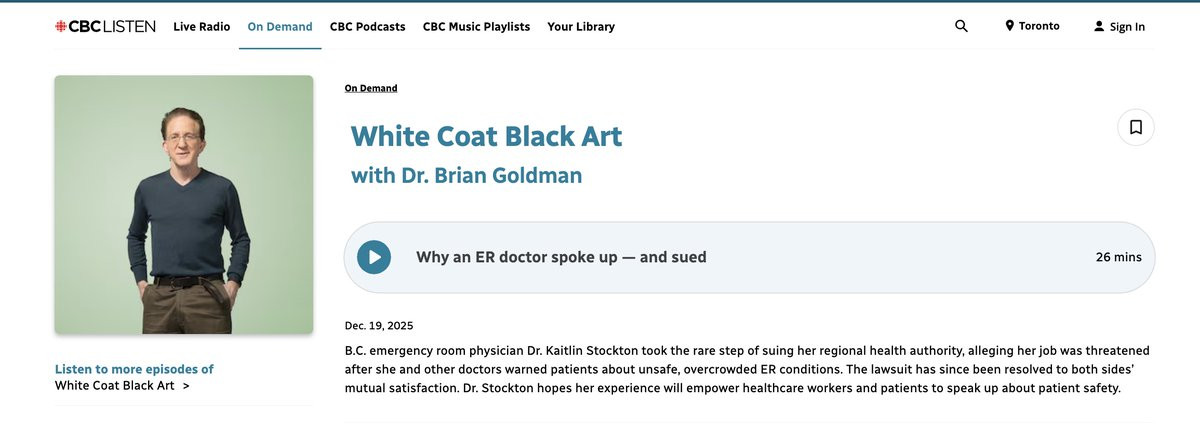
Task: Select the On Demand tab
Action: pyautogui.click(x=280, y=26)
